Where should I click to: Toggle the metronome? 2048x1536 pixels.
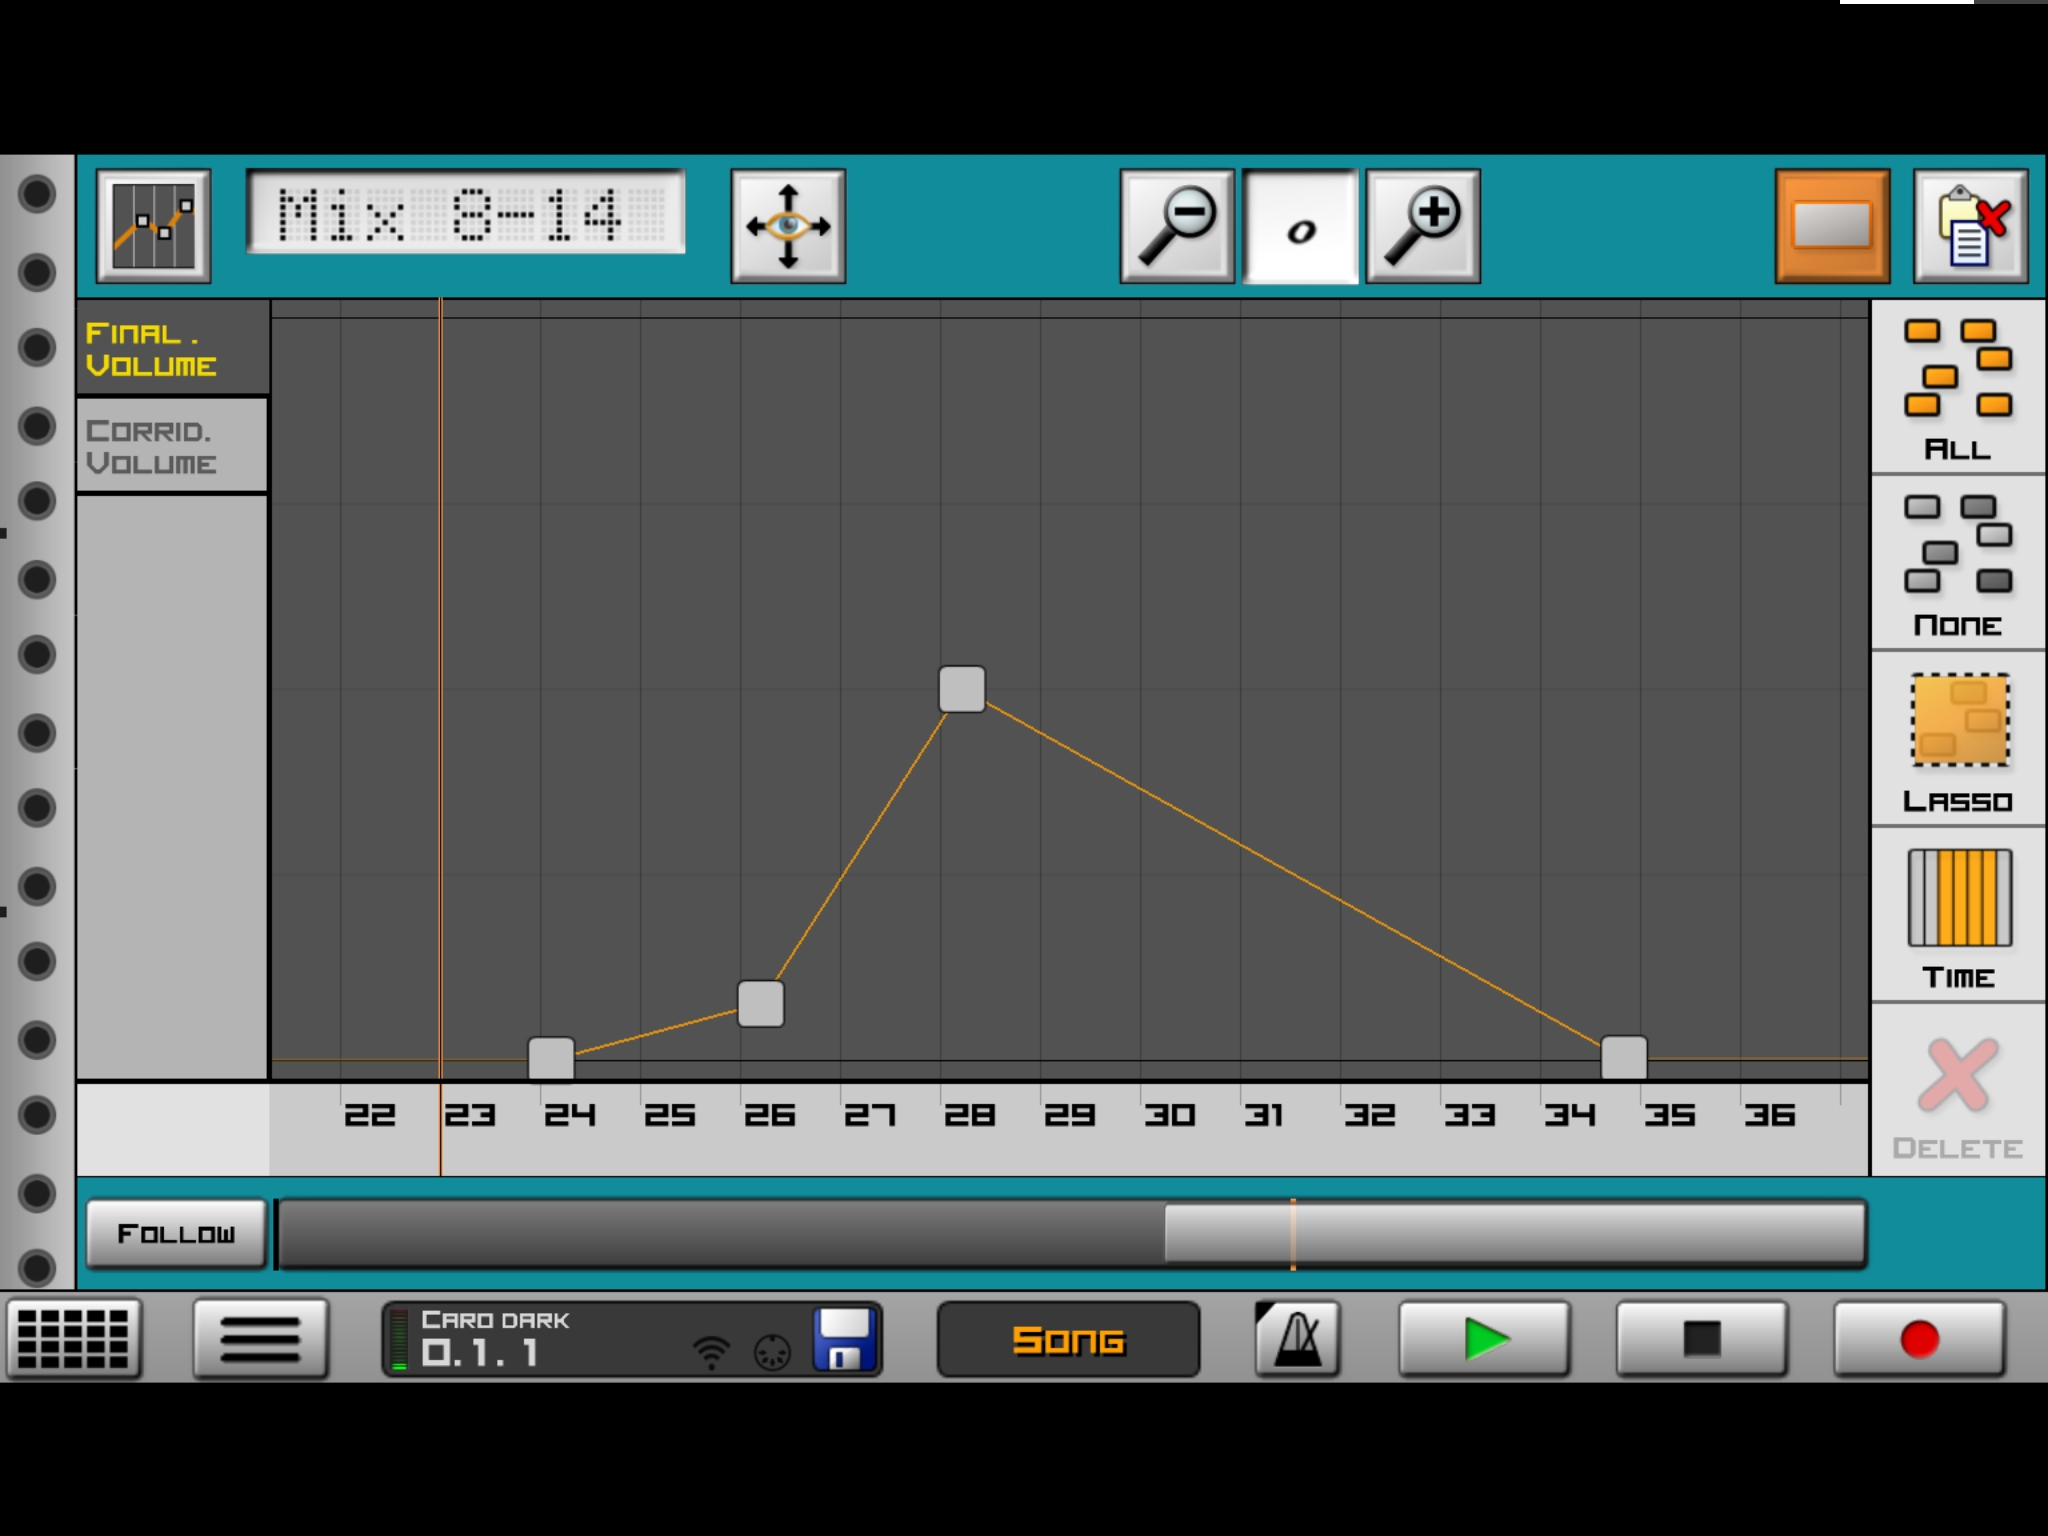[x=1296, y=1338]
